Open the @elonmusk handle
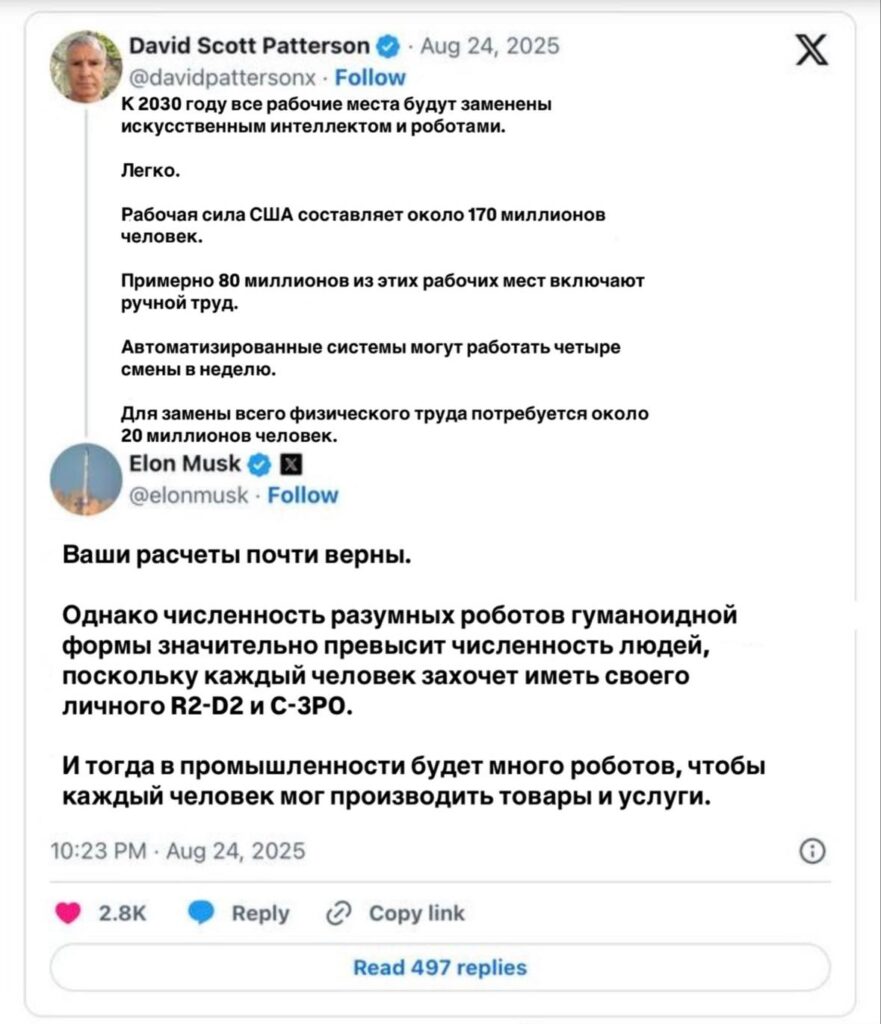This screenshot has width=881, height=1024. click(x=189, y=495)
